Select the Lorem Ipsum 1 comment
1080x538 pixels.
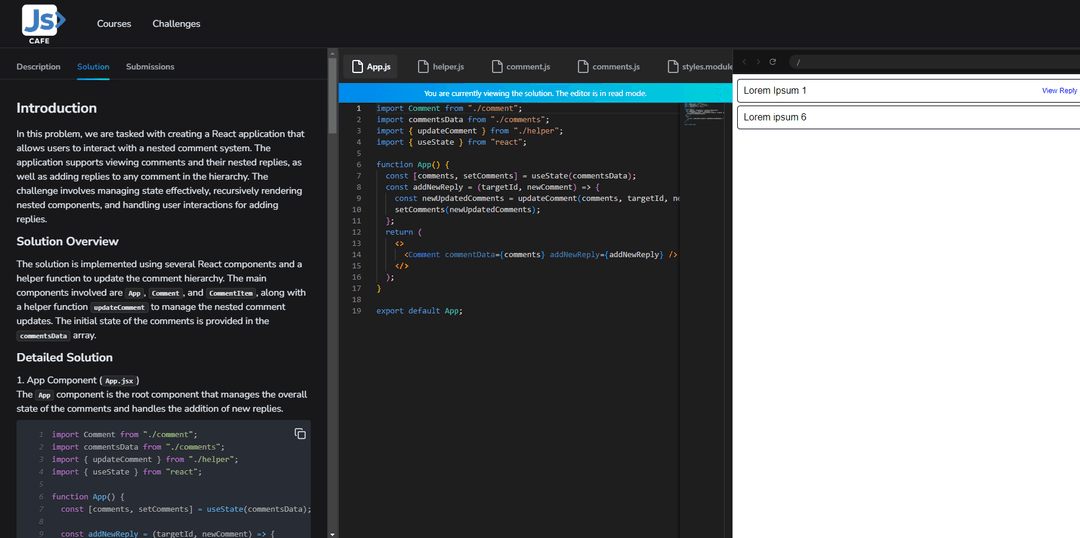coord(908,90)
